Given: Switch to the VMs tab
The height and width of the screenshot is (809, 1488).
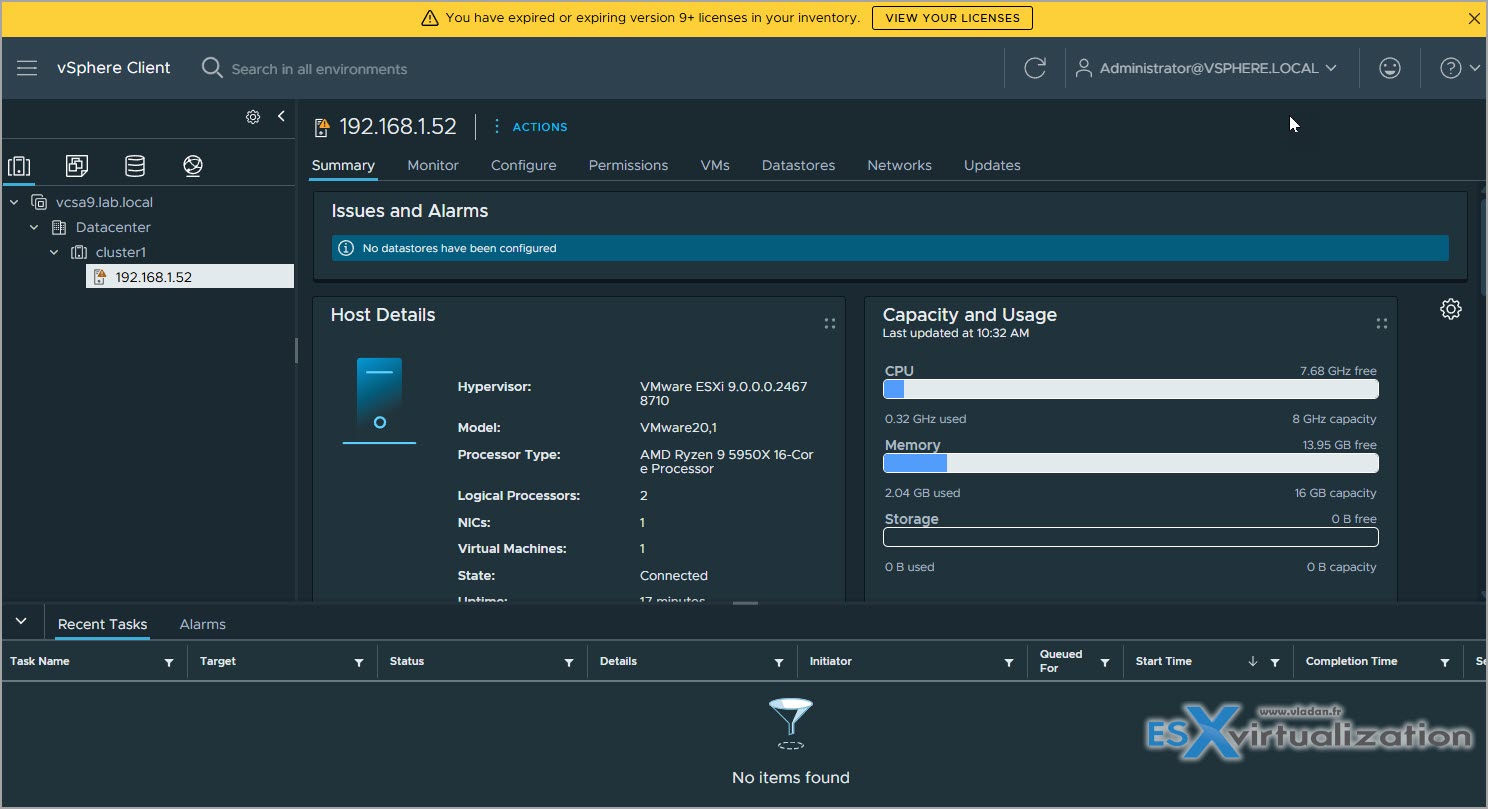Looking at the screenshot, I should 715,166.
